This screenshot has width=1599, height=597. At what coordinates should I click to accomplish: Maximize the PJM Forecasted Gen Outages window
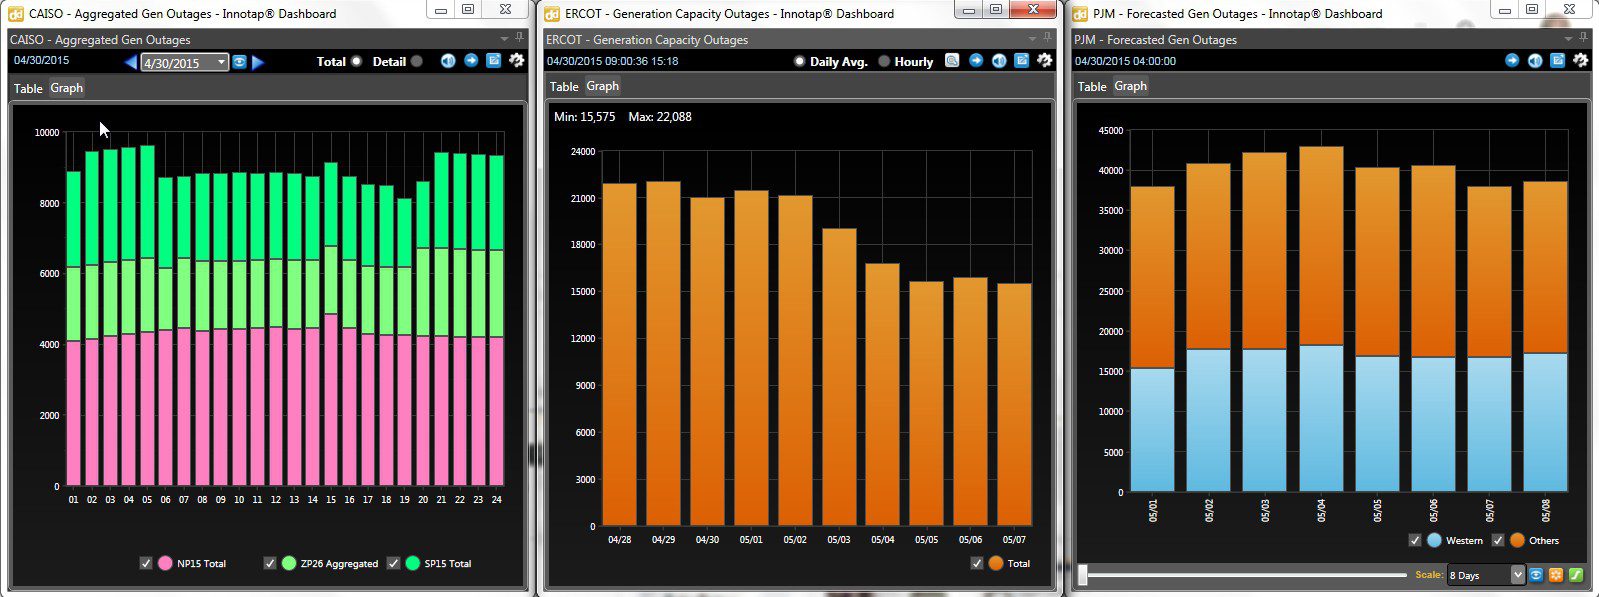[1531, 9]
